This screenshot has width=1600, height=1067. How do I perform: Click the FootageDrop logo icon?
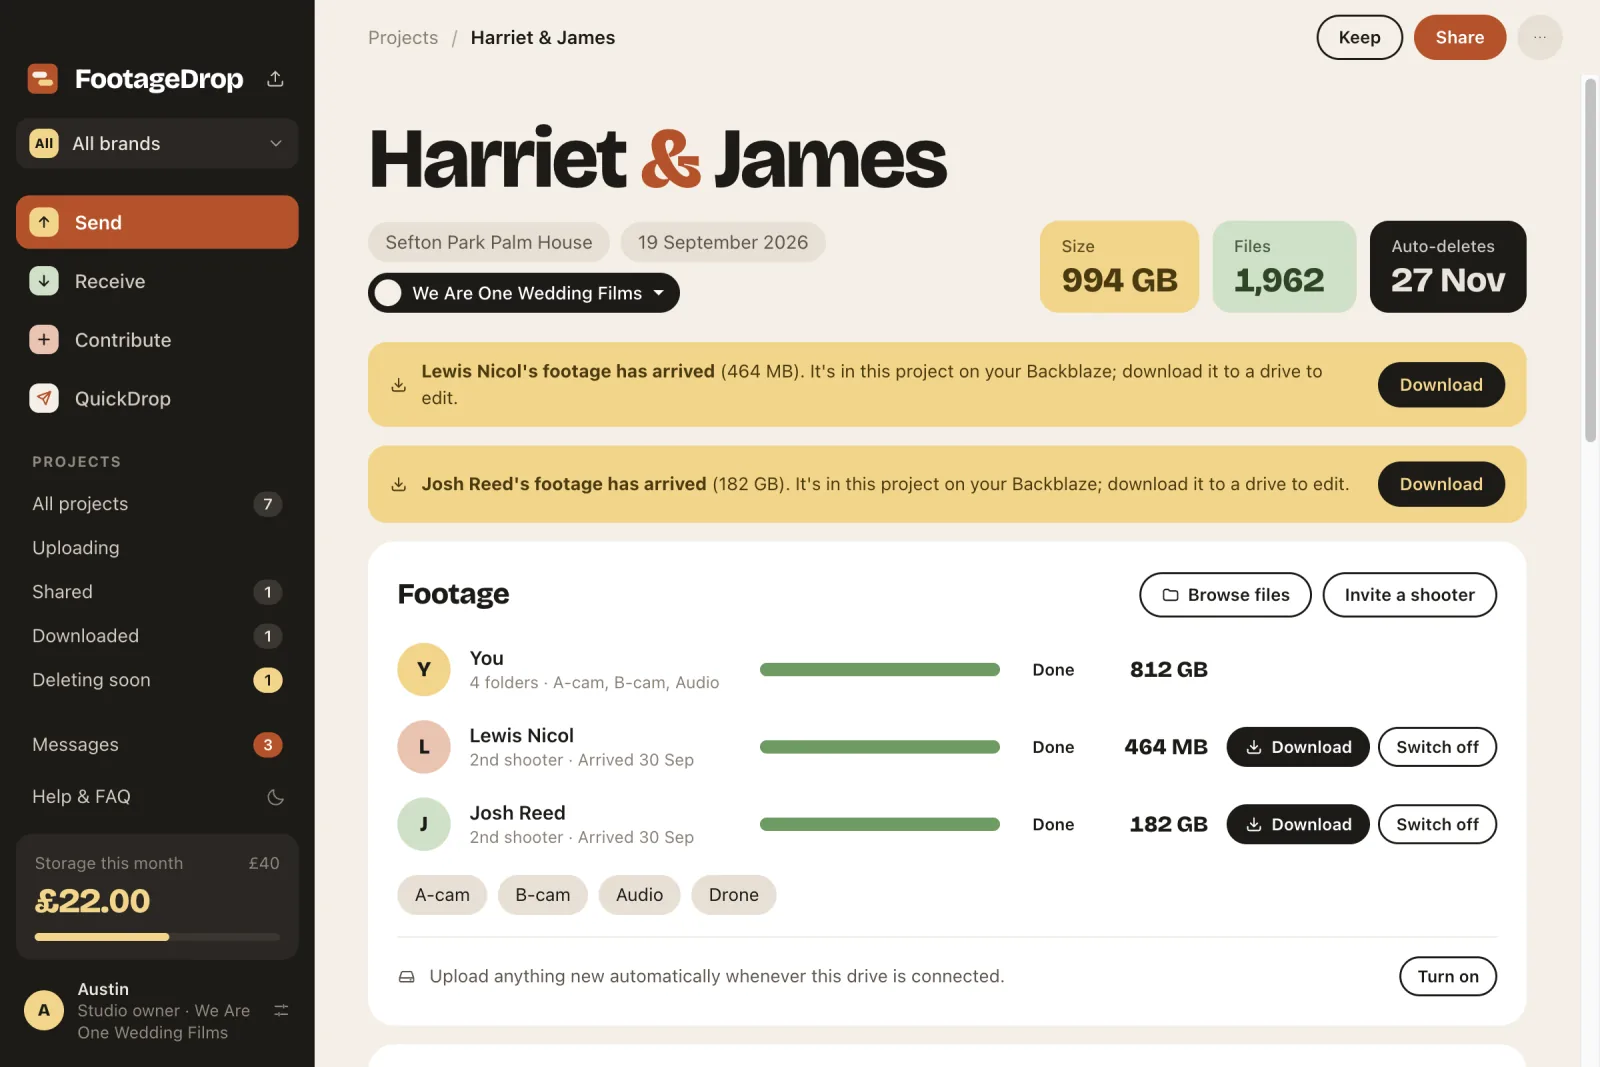pyautogui.click(x=43, y=78)
